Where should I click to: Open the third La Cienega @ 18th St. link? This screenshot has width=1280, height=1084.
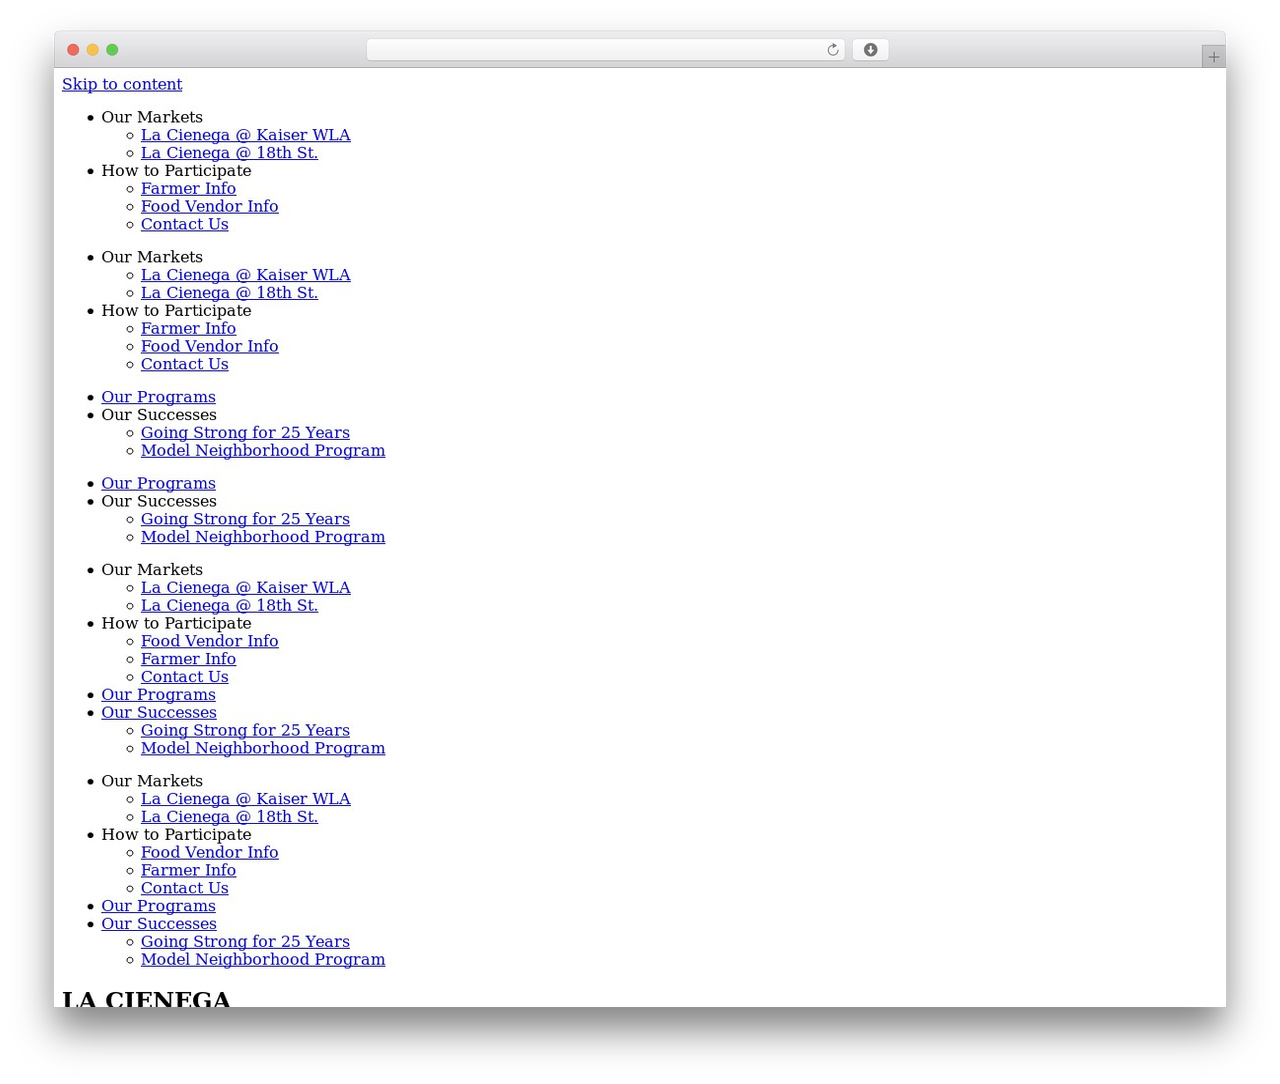click(229, 606)
